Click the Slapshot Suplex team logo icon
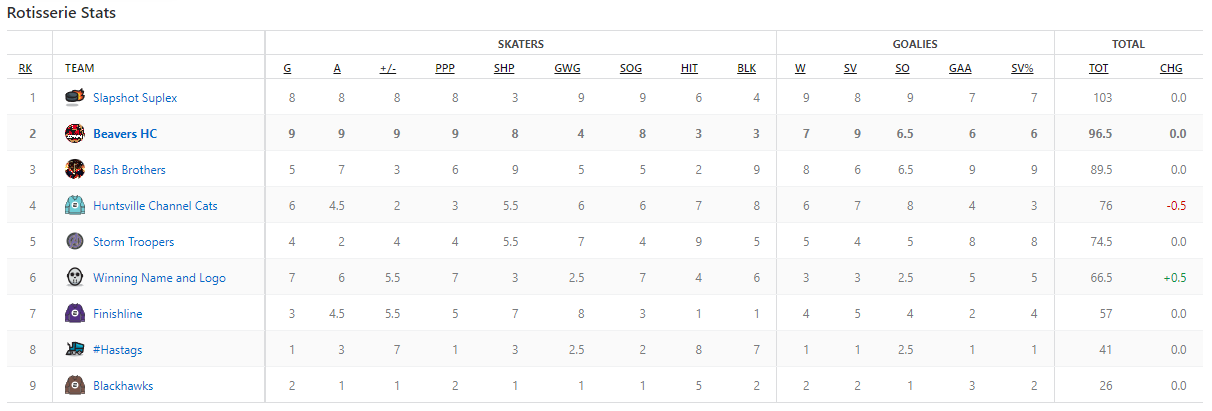Image resolution: width=1212 pixels, height=411 pixels. click(x=74, y=98)
